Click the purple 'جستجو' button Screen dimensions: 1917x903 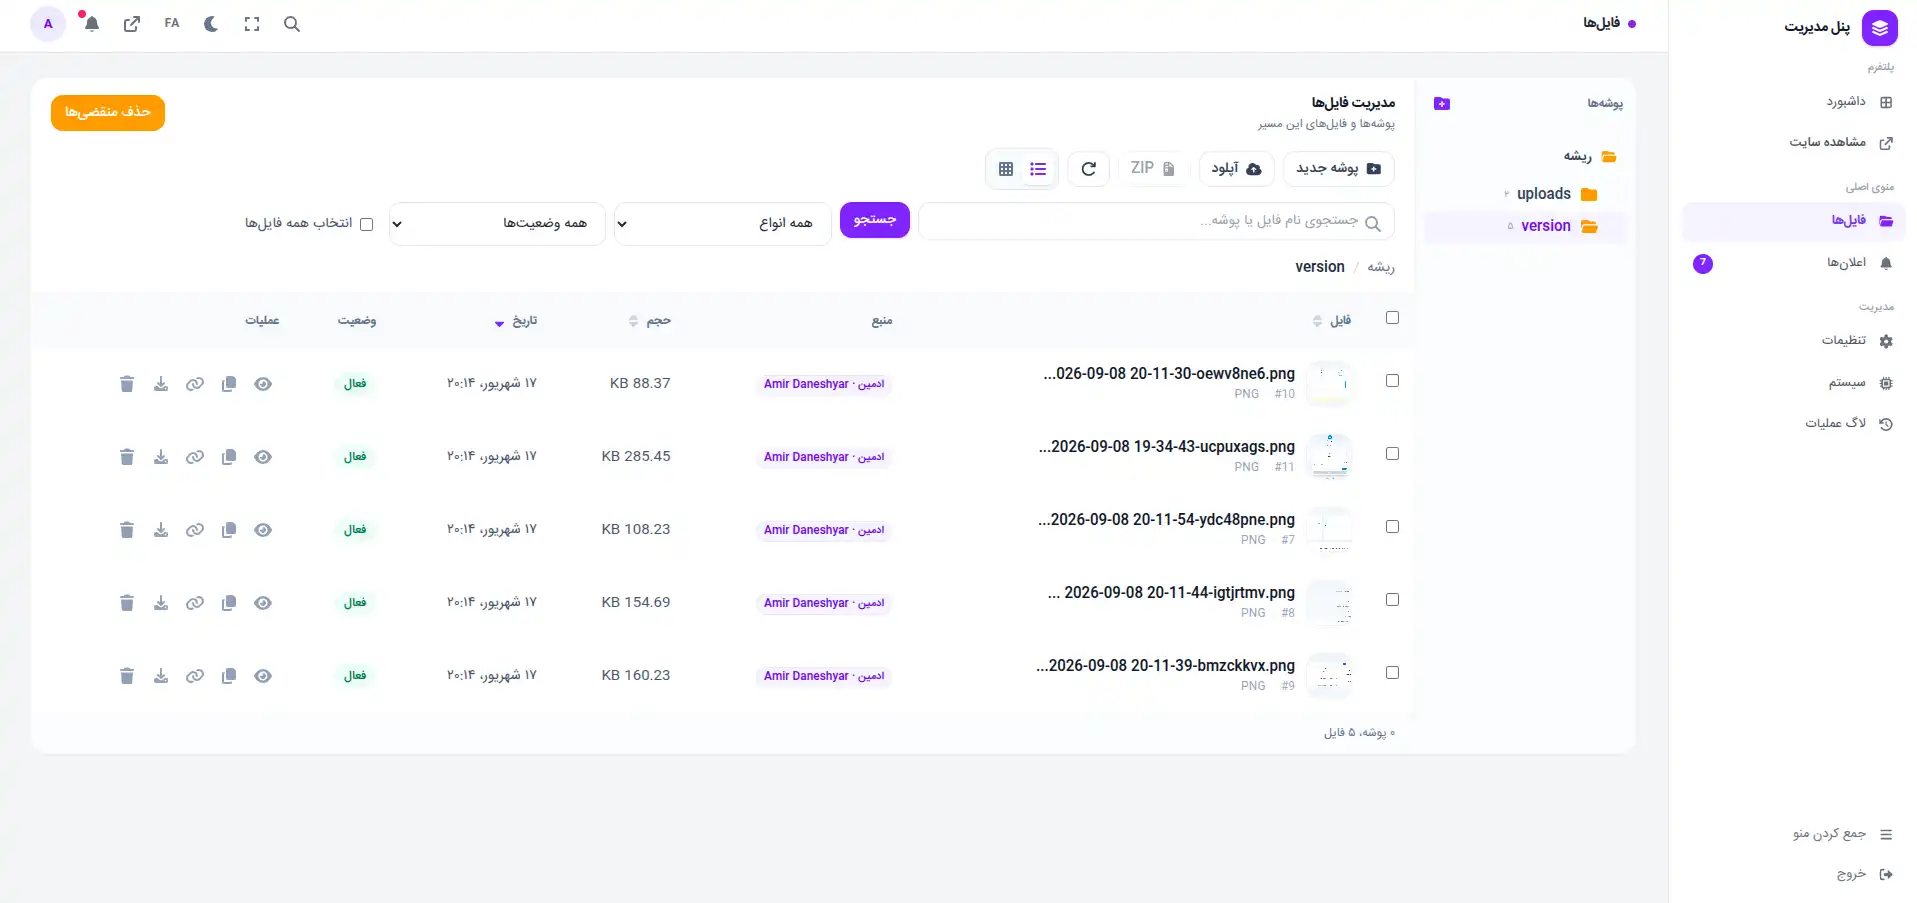(x=875, y=220)
